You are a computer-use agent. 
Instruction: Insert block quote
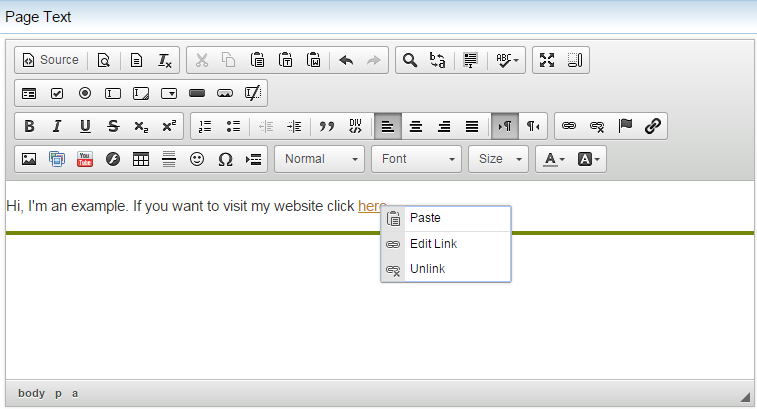click(326, 126)
